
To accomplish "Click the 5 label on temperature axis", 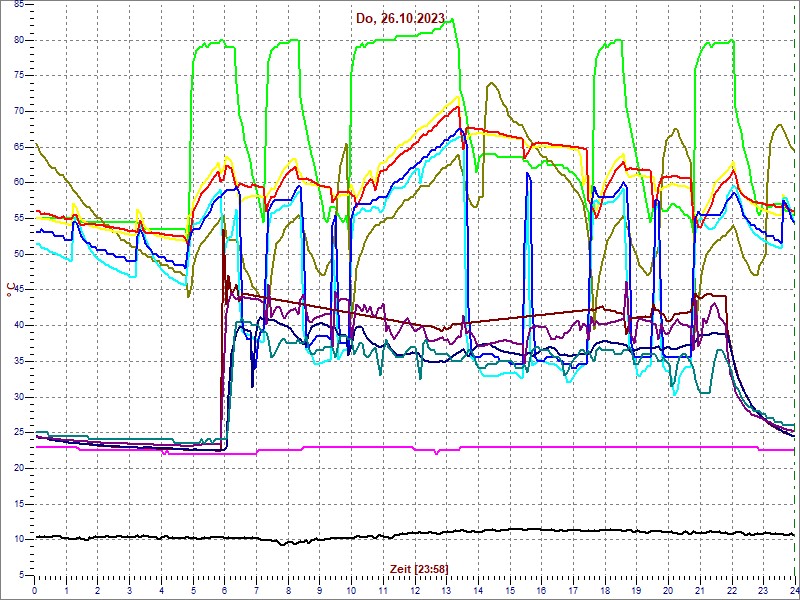I will click(21, 575).
